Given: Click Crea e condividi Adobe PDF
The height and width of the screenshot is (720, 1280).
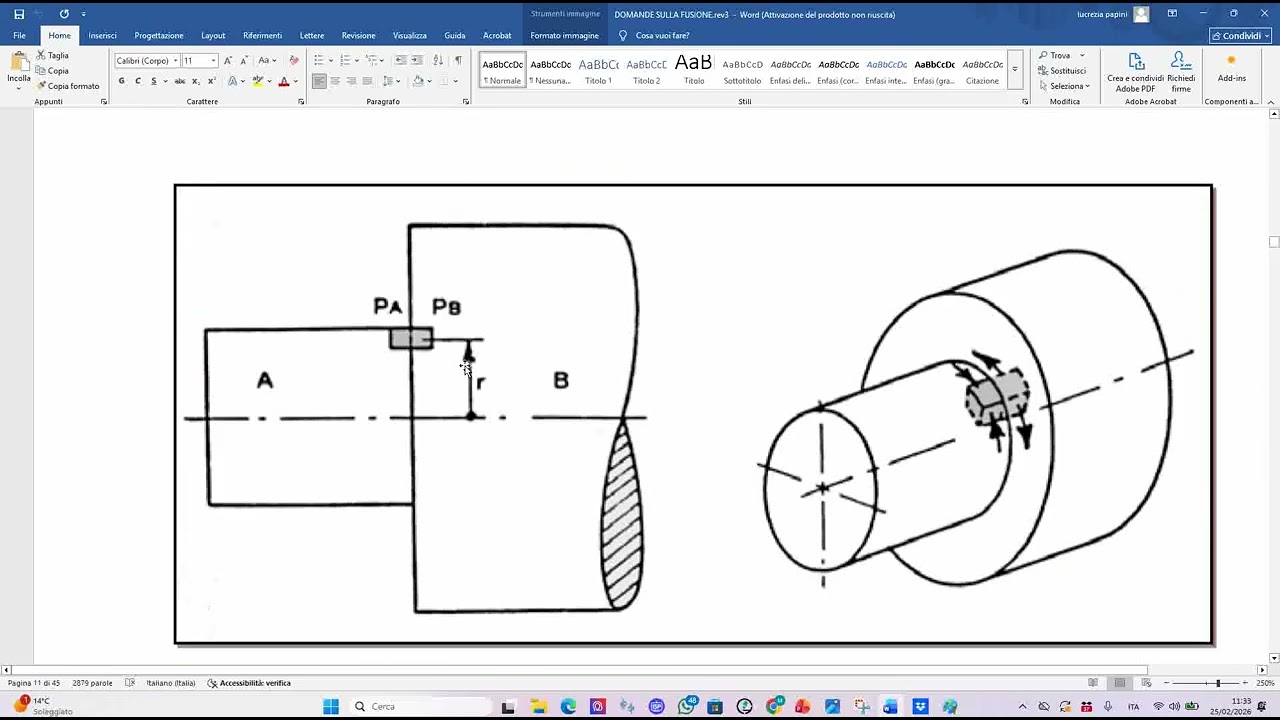Looking at the screenshot, I should pyautogui.click(x=1135, y=72).
